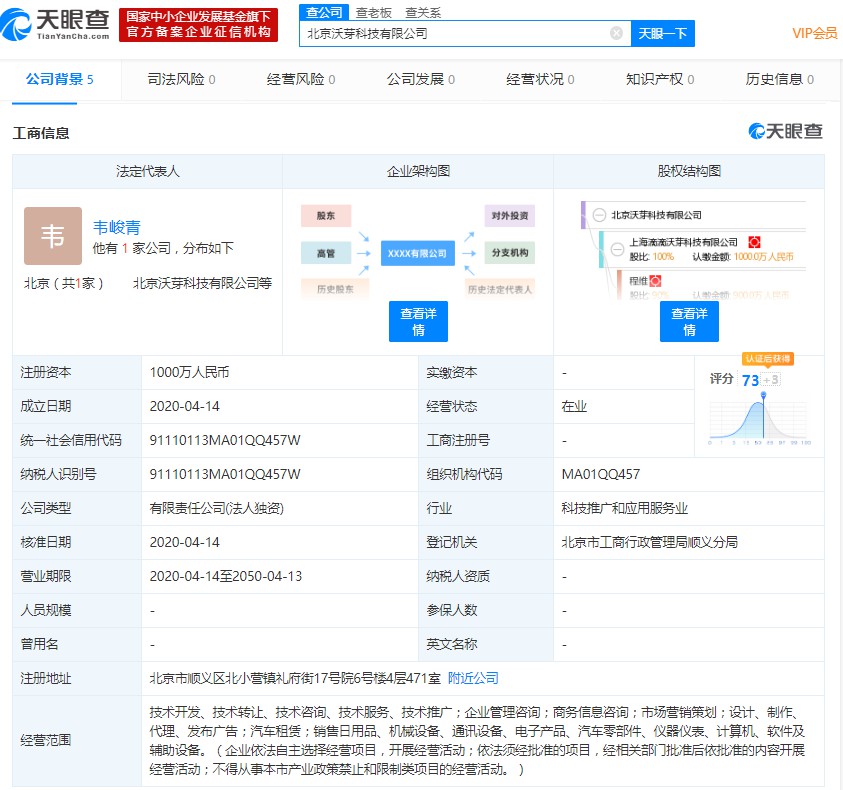This screenshot has width=843, height=790.
Task: Open the 附近公司 link
Action: (x=473, y=678)
